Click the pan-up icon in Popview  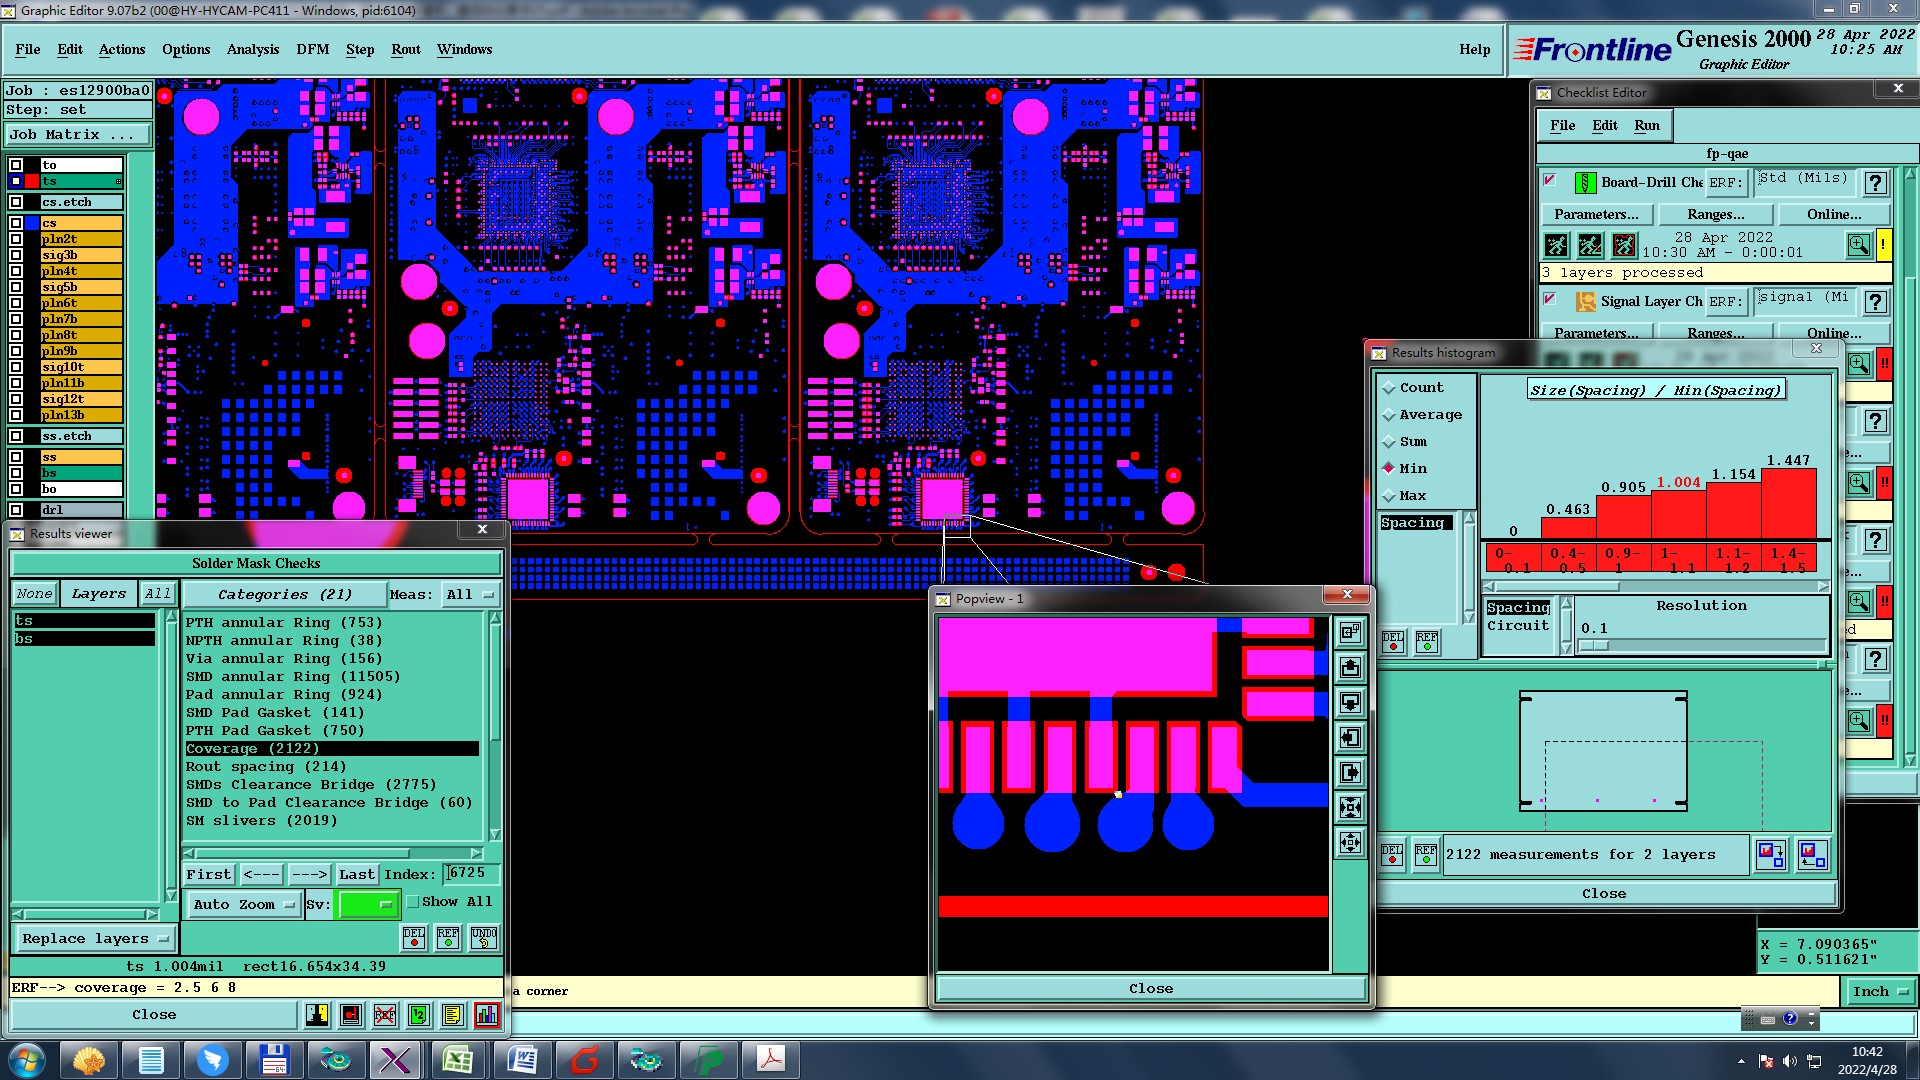click(1350, 668)
